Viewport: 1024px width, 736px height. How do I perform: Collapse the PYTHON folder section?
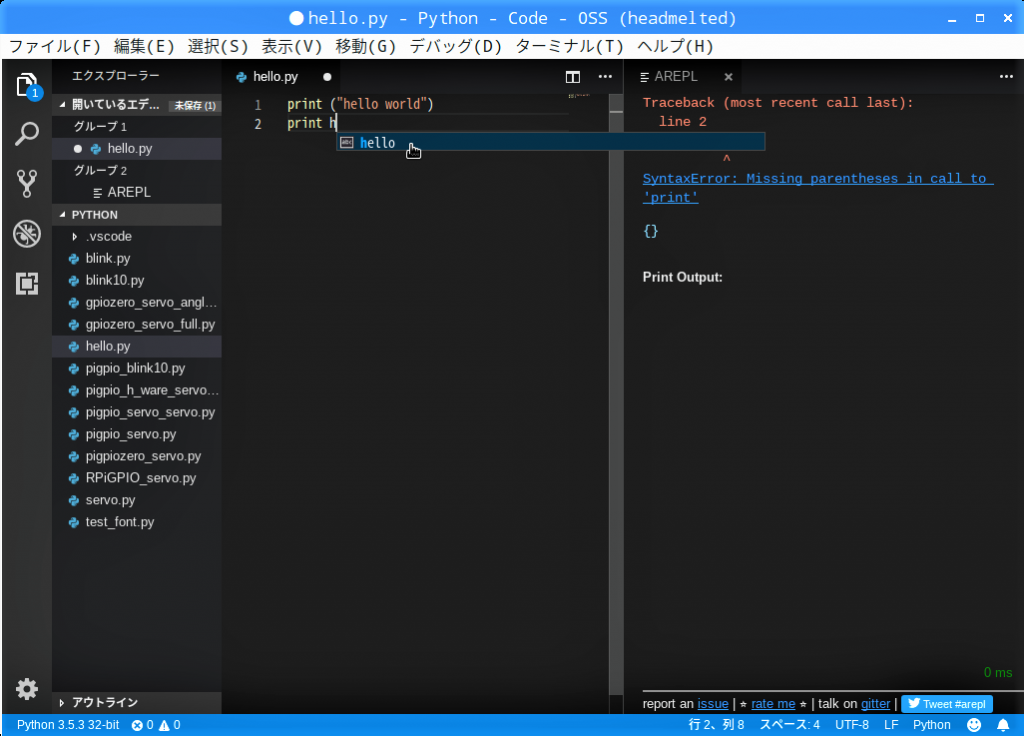(63, 215)
